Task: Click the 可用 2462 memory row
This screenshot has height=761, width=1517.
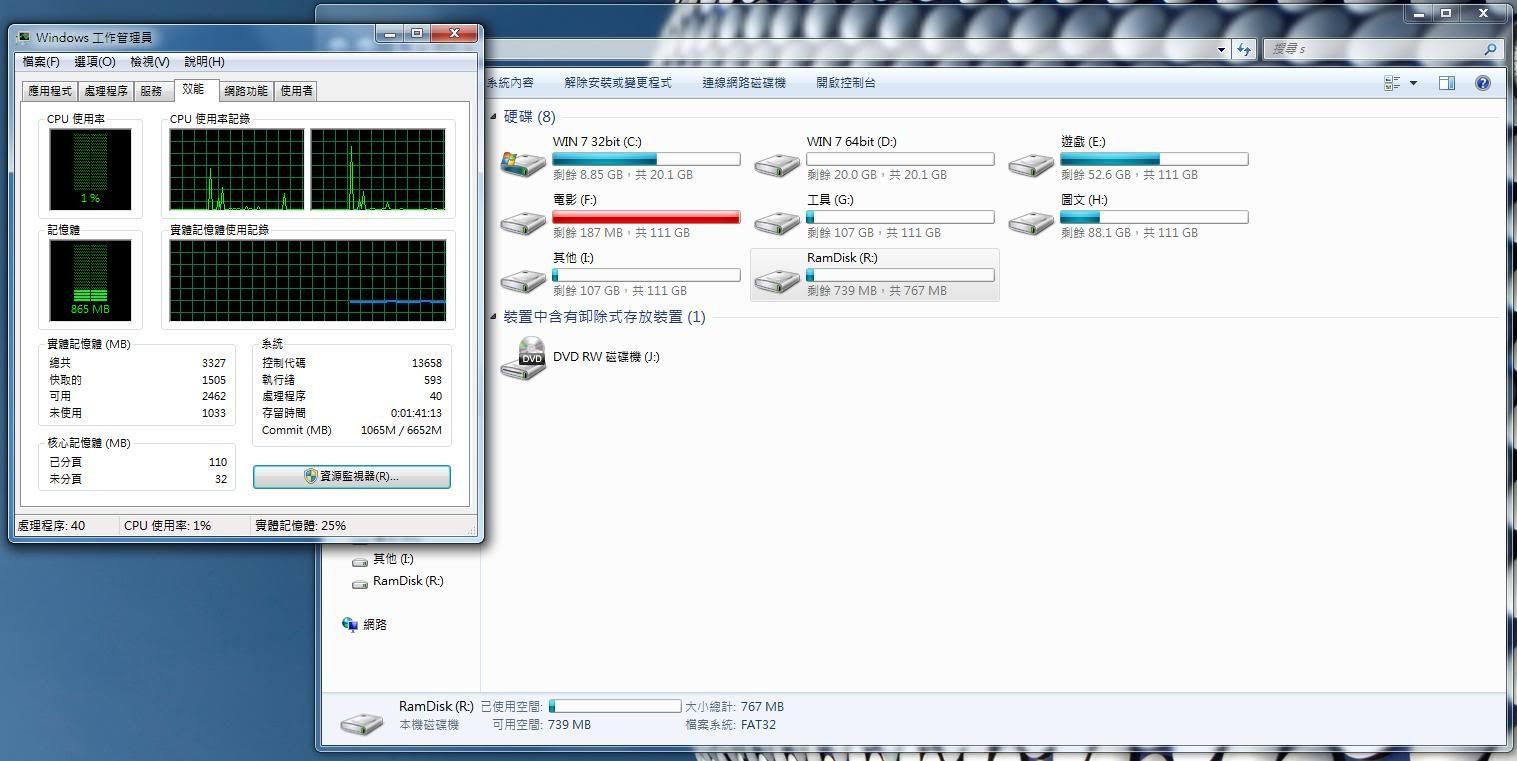Action: pyautogui.click(x=138, y=396)
